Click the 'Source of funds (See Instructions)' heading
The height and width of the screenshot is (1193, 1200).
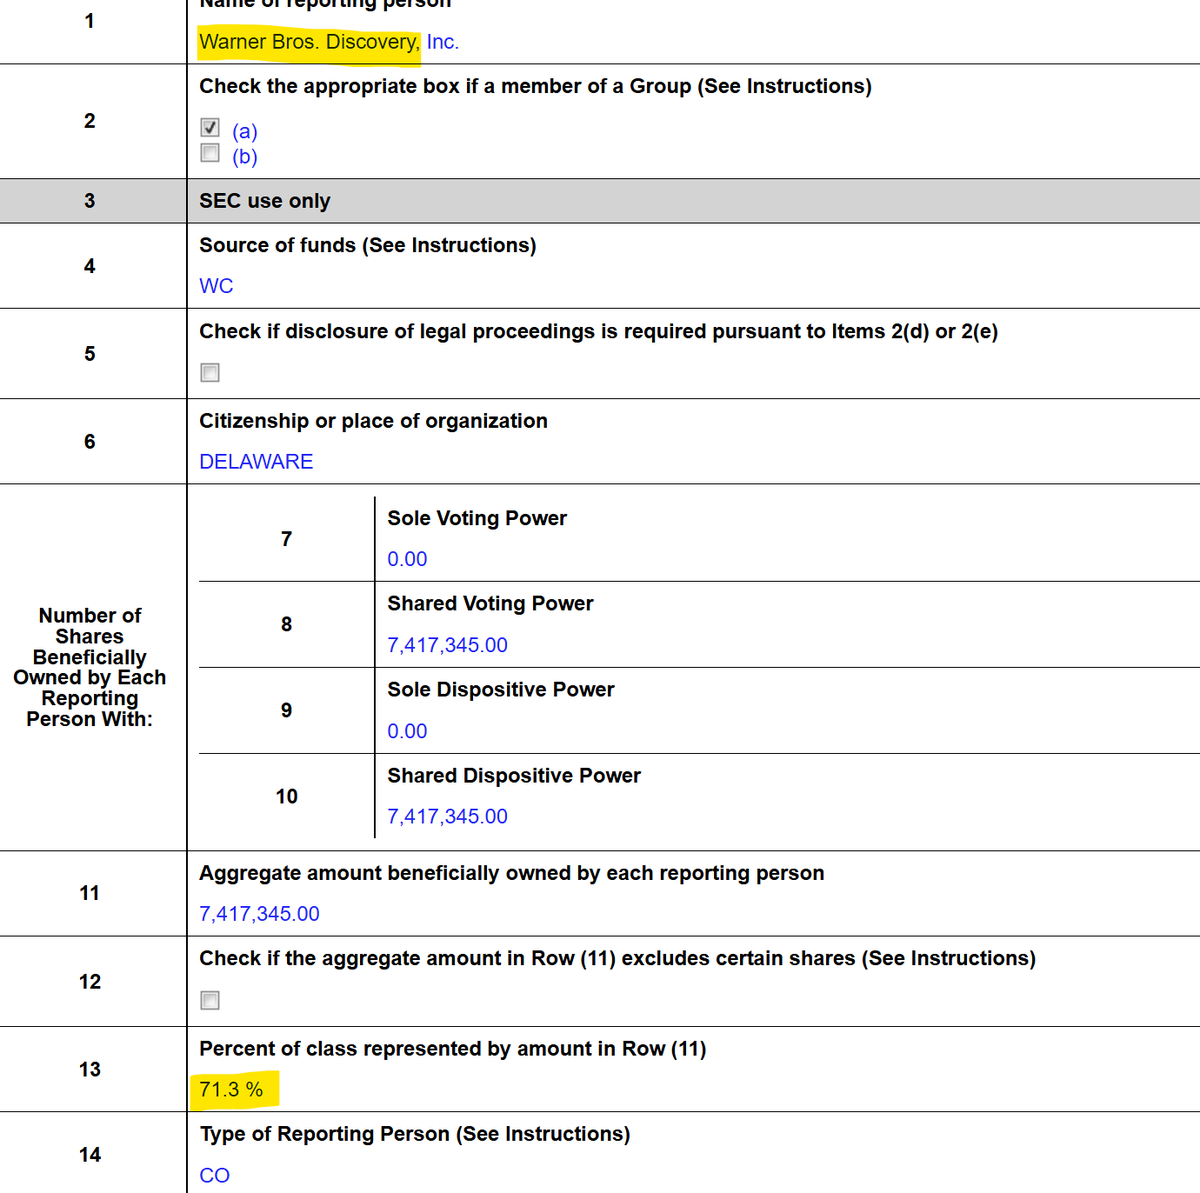tap(368, 245)
